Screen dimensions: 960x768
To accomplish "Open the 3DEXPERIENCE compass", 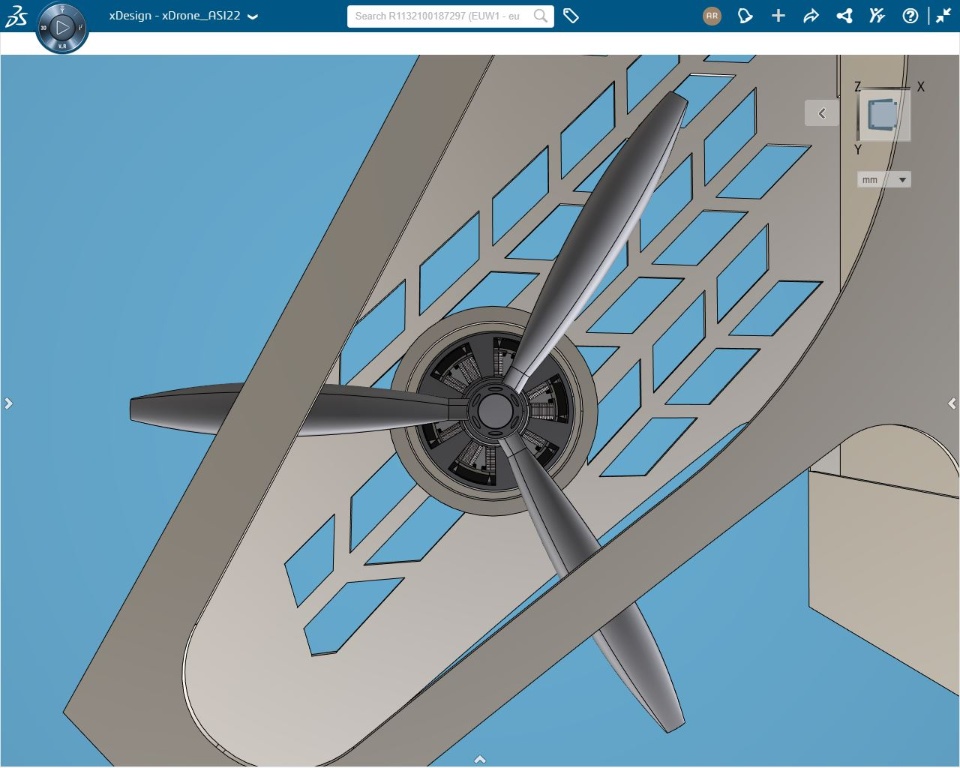I will [x=62, y=27].
